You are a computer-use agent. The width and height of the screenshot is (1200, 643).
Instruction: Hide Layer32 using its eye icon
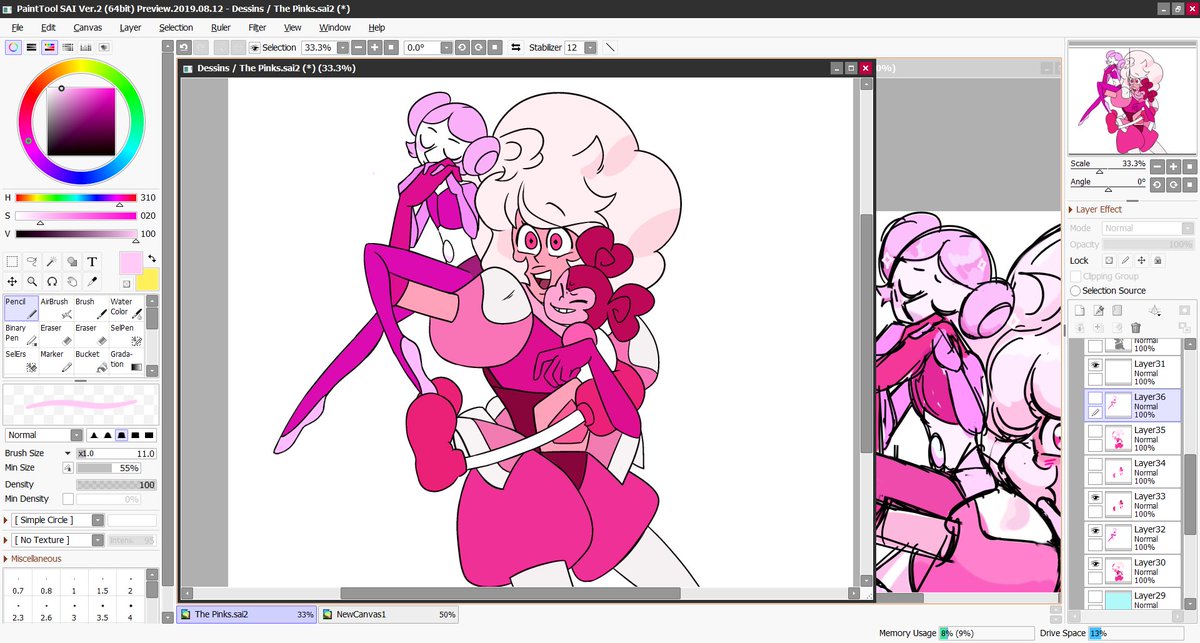[1095, 530]
